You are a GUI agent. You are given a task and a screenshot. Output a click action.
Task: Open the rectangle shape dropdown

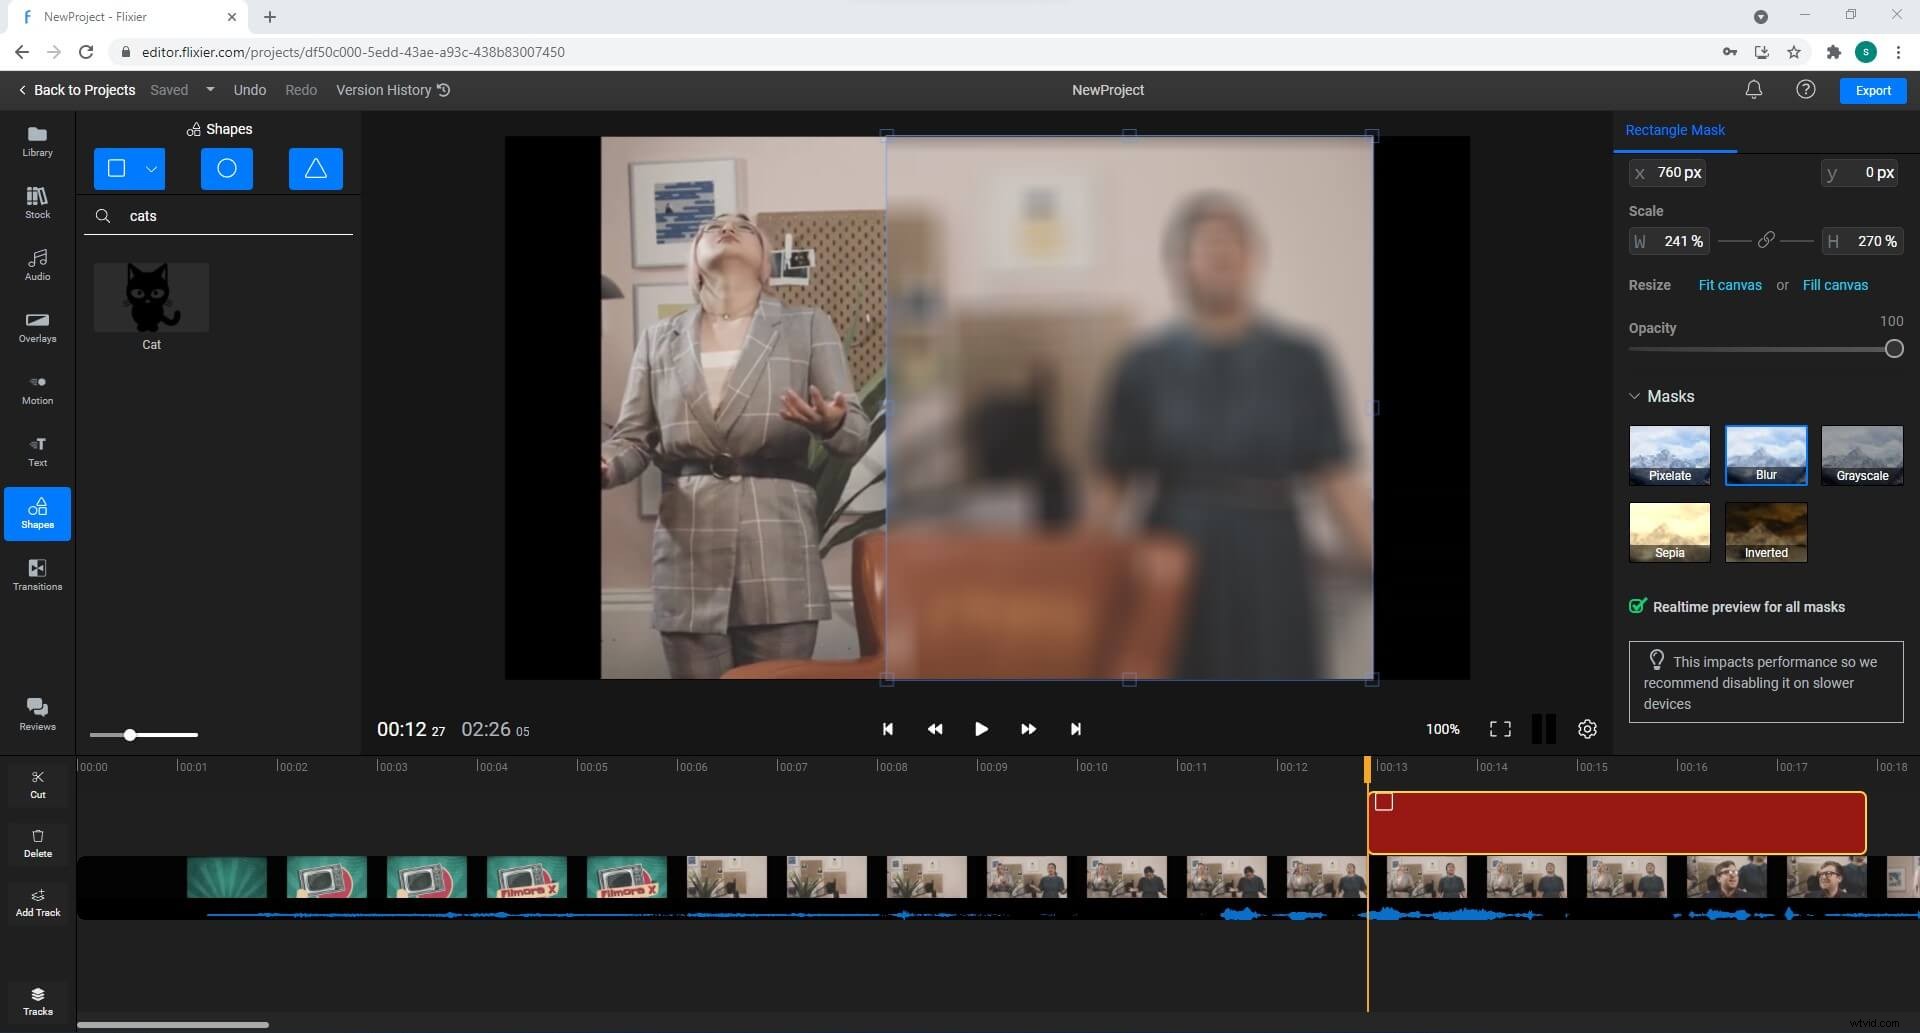pos(151,169)
